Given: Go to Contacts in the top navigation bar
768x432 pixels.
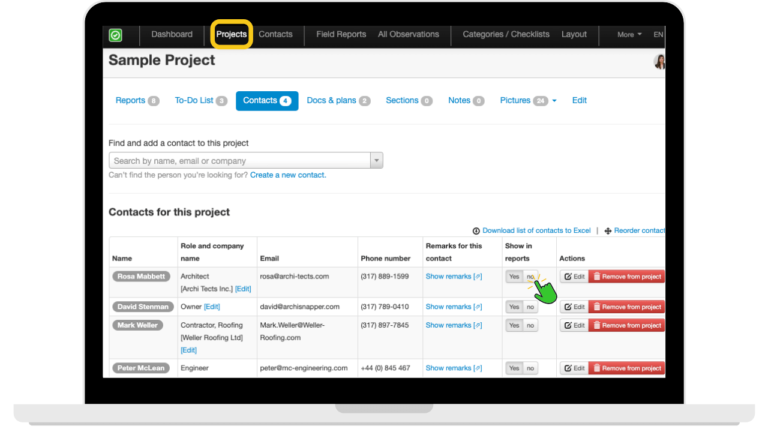Looking at the screenshot, I should tap(275, 34).
